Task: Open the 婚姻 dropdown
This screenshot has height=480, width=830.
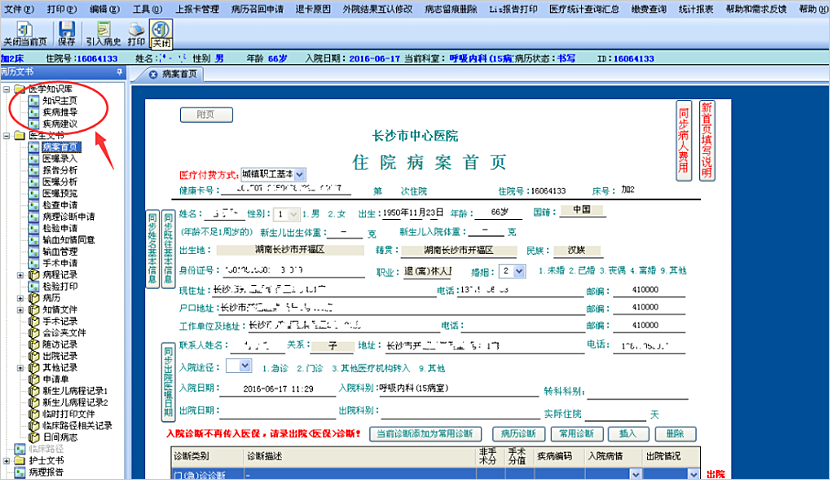Action: tap(519, 271)
